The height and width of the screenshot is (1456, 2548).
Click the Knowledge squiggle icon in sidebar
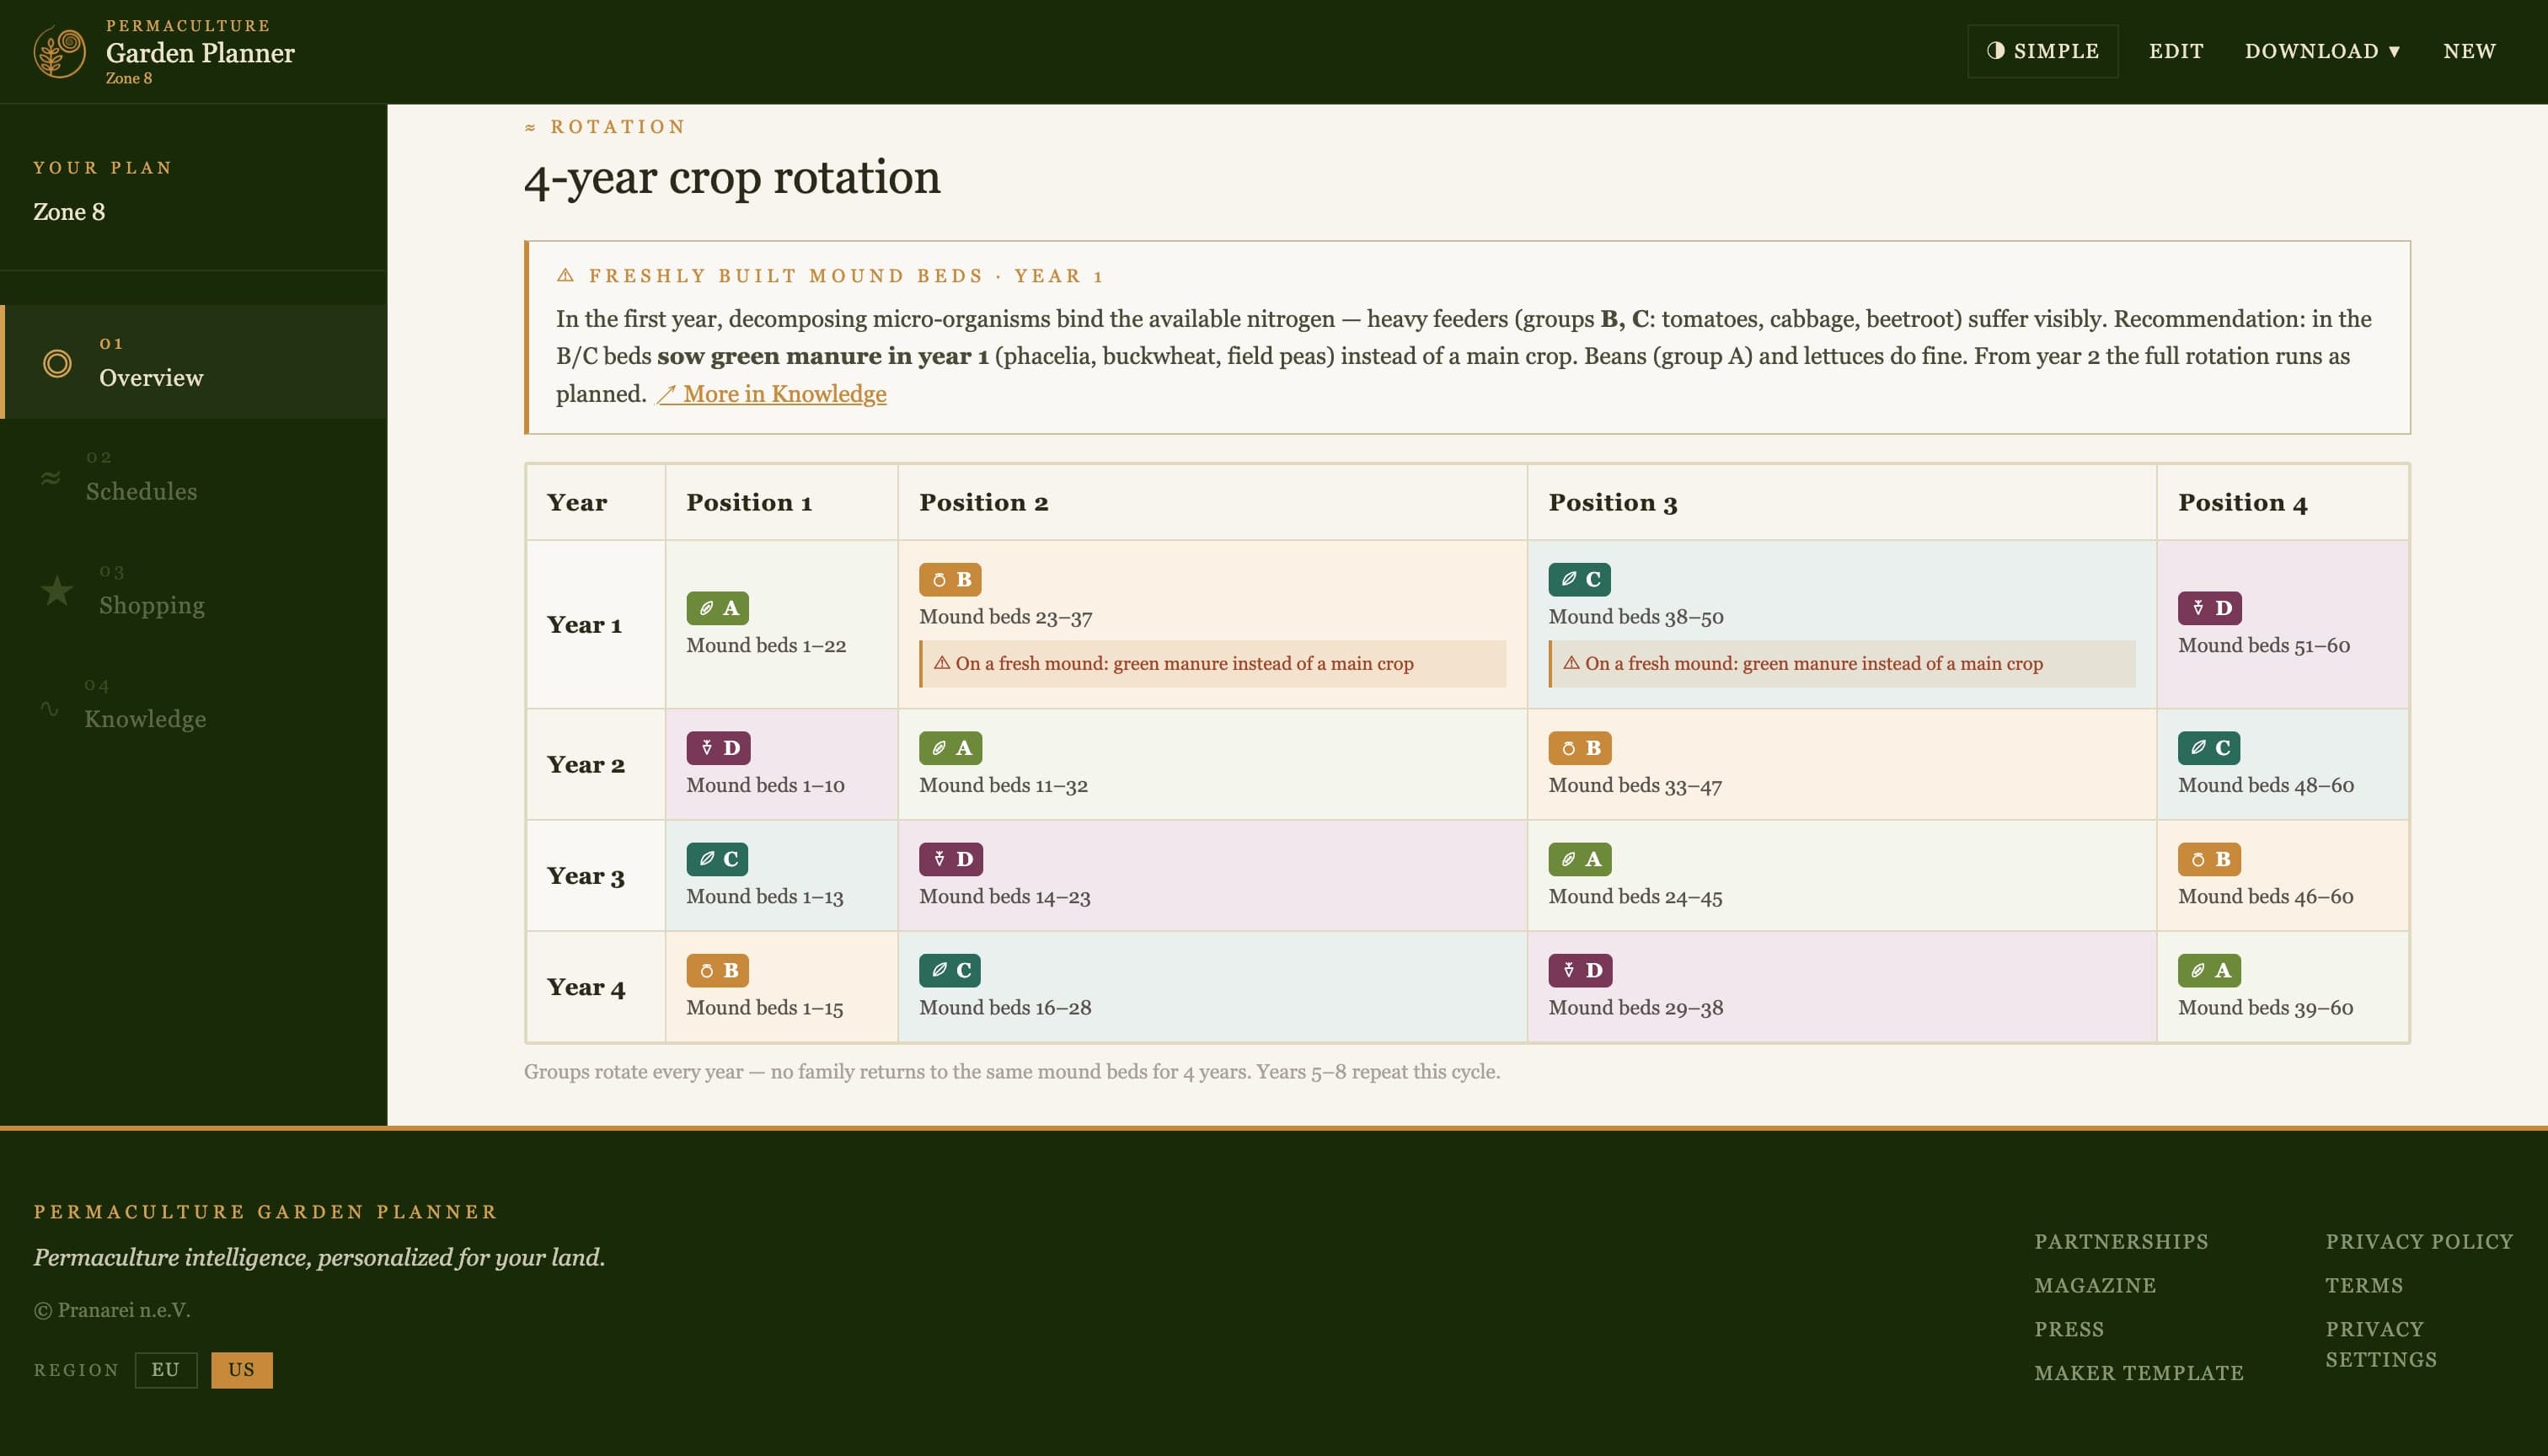49,708
